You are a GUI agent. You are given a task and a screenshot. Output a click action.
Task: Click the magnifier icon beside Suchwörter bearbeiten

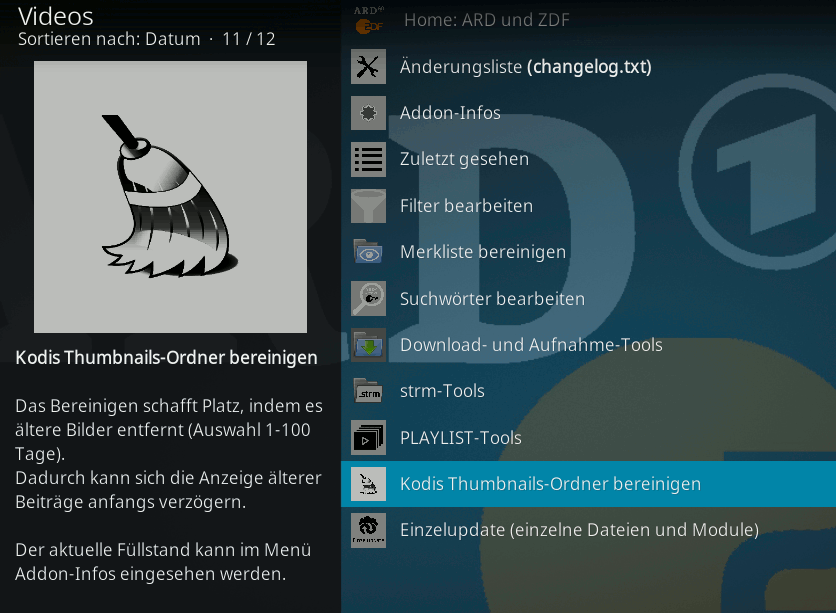coord(368,299)
